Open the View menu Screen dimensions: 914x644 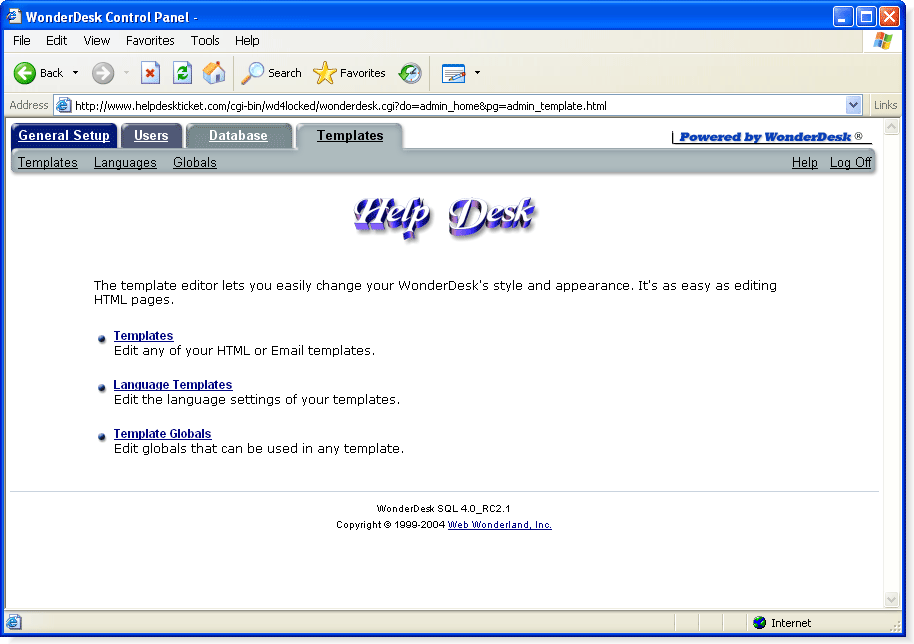tap(97, 41)
